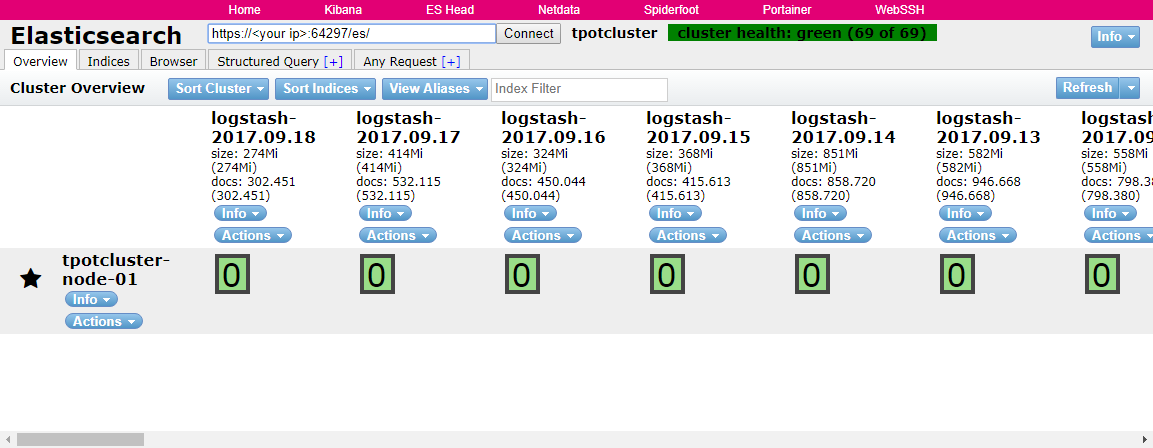Click shard 0 of logstash-2017.09.16

click(x=521, y=274)
